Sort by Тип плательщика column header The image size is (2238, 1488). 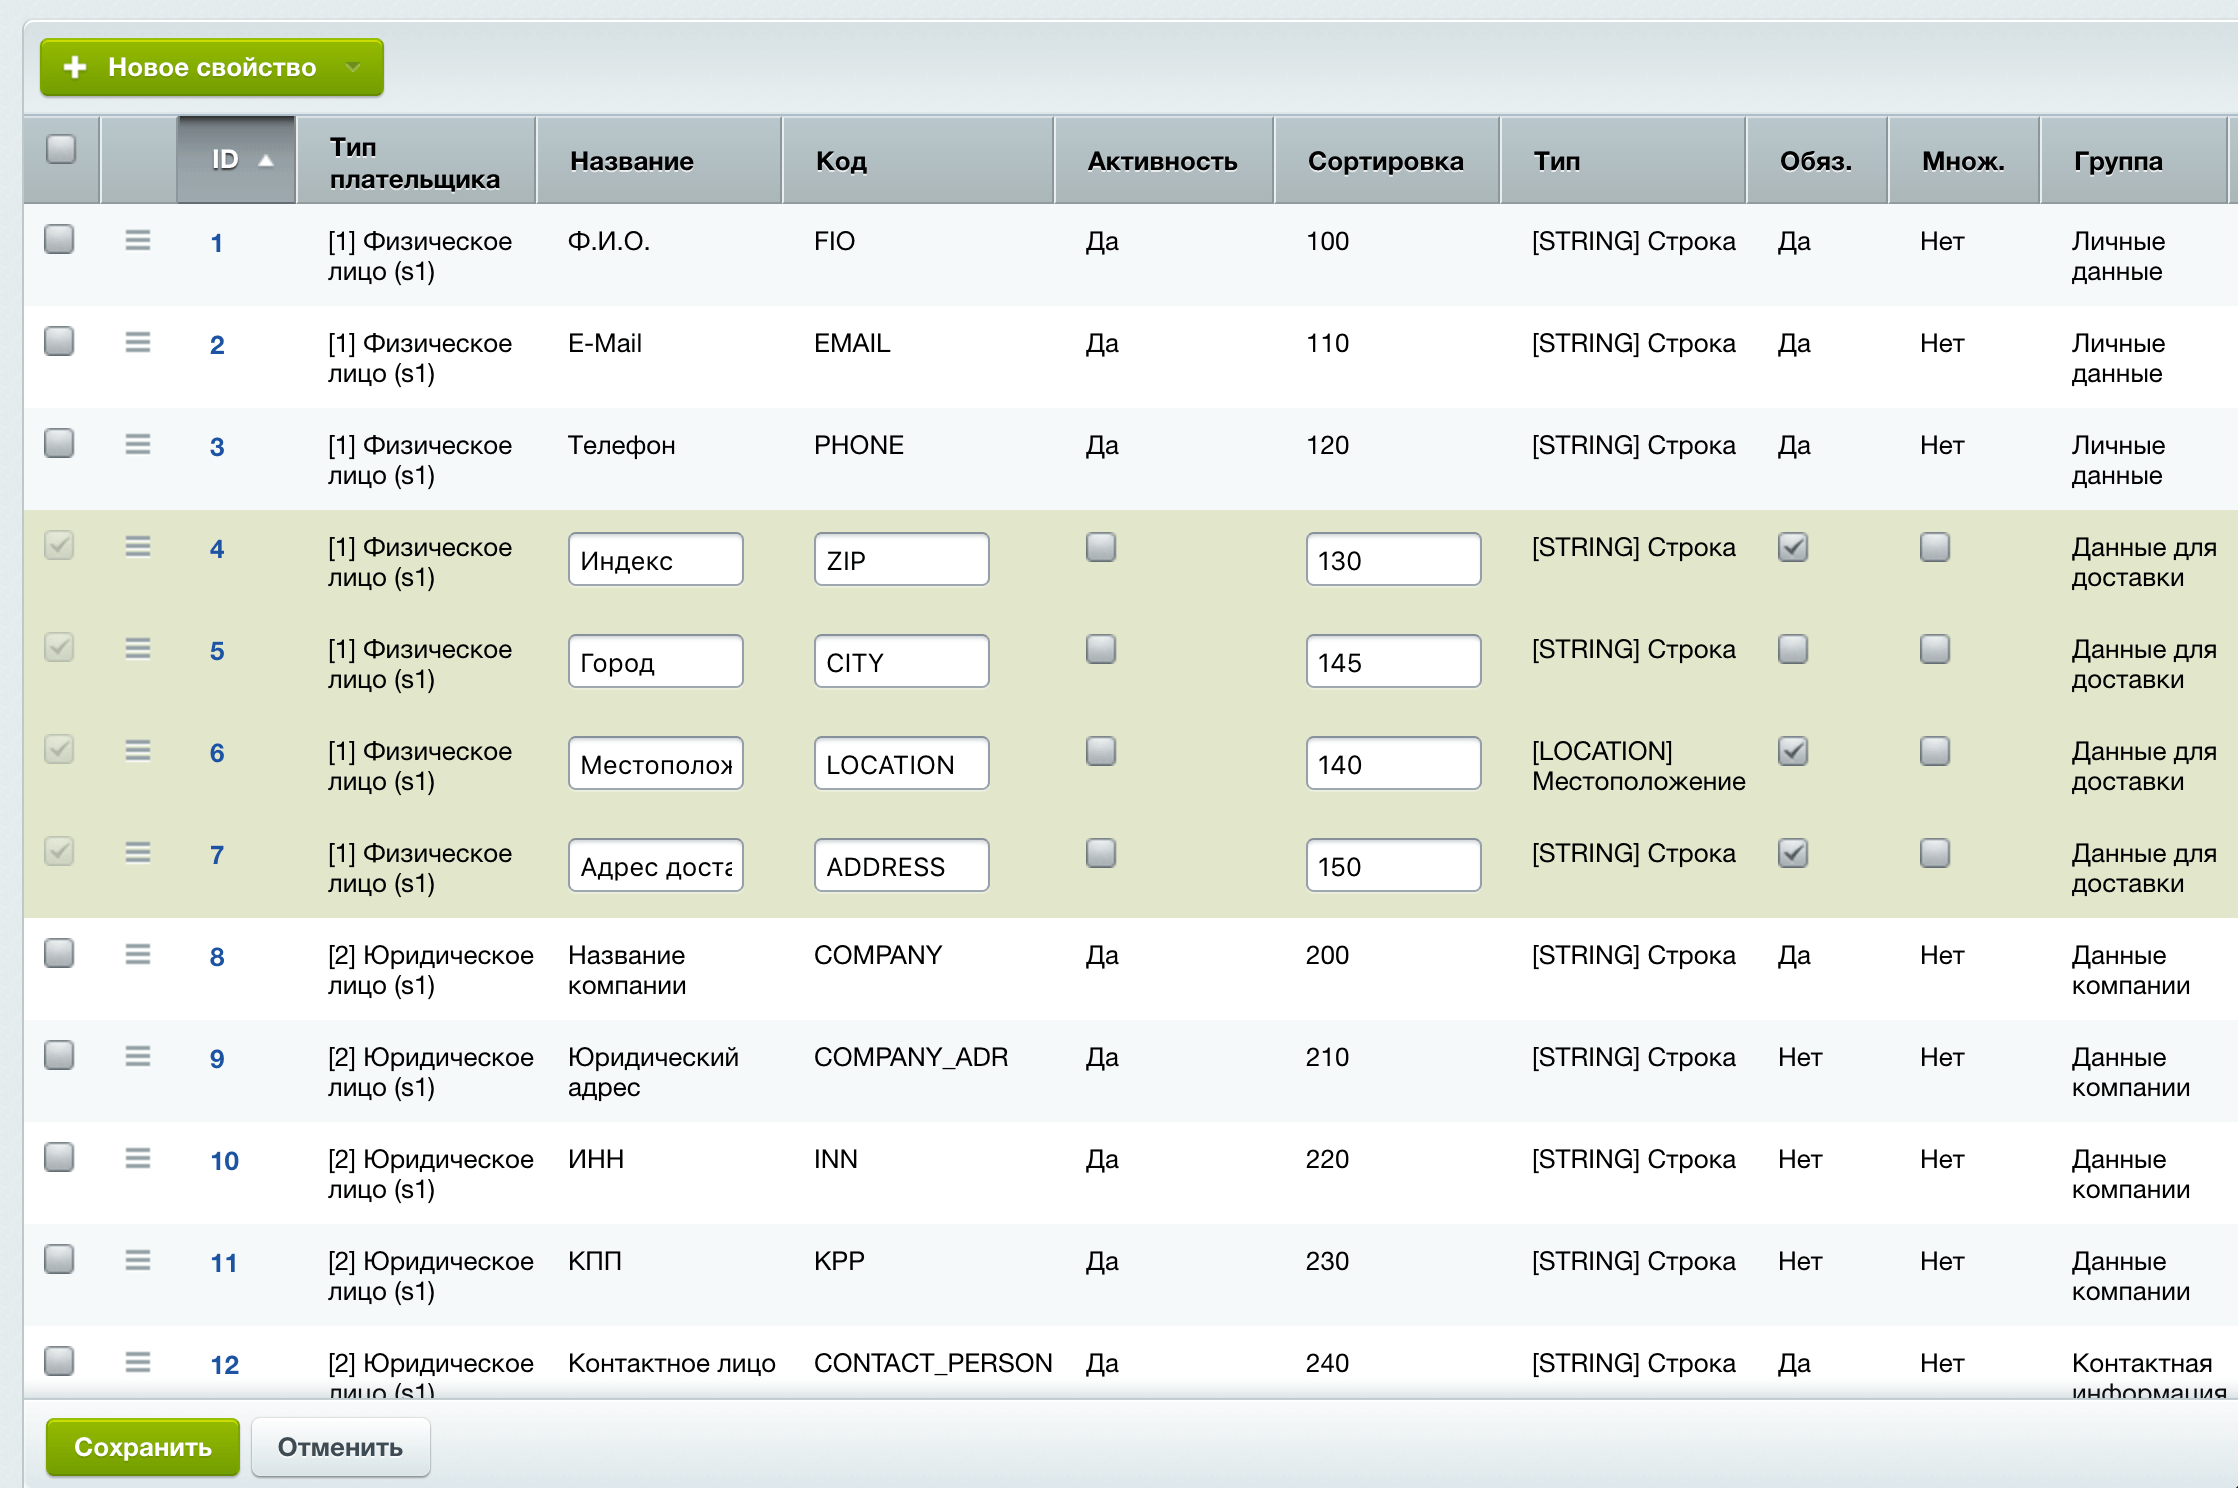415,162
